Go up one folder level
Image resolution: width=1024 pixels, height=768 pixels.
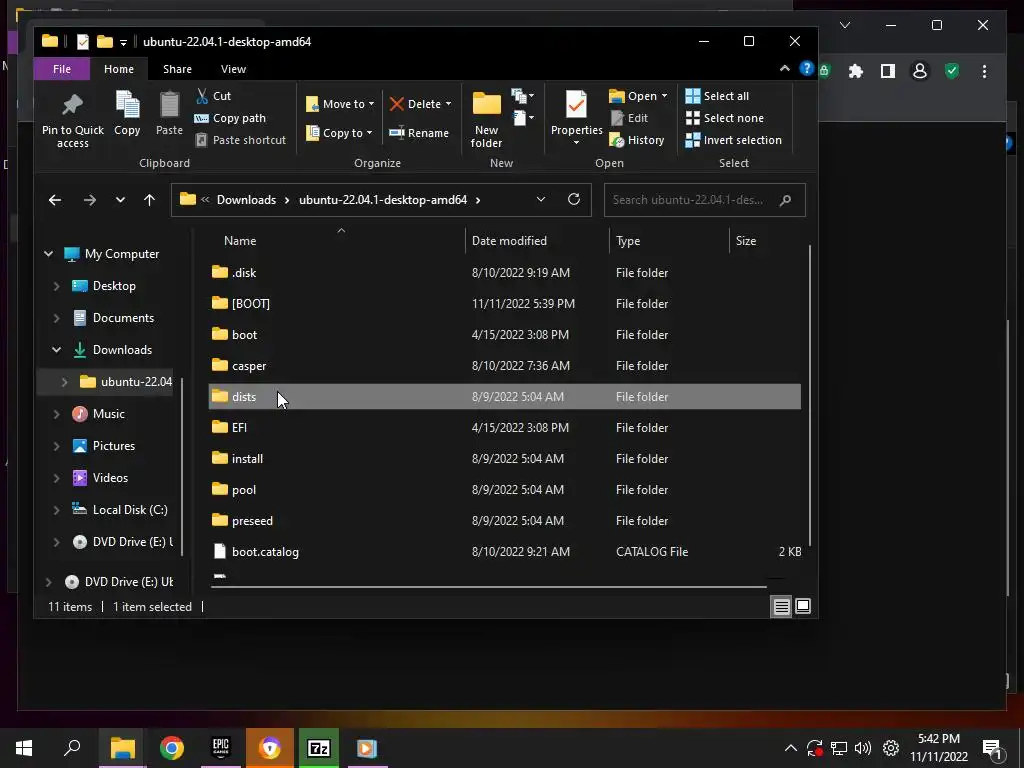pos(150,200)
